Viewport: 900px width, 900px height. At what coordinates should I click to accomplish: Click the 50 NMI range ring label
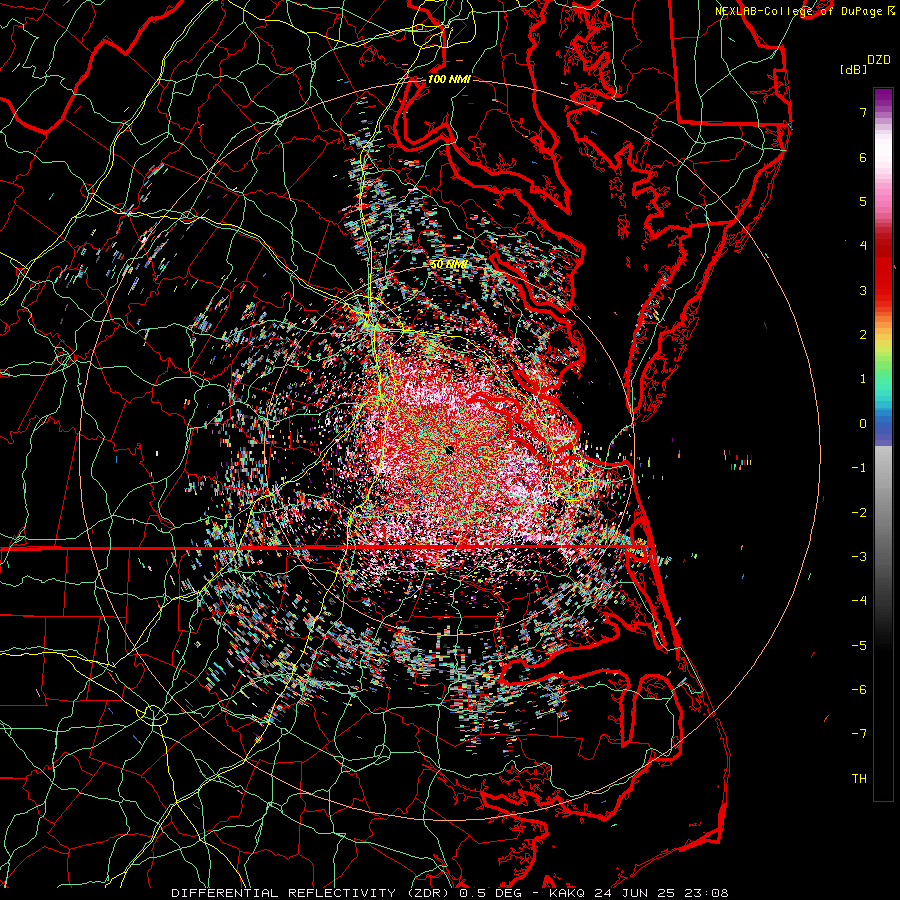[449, 265]
